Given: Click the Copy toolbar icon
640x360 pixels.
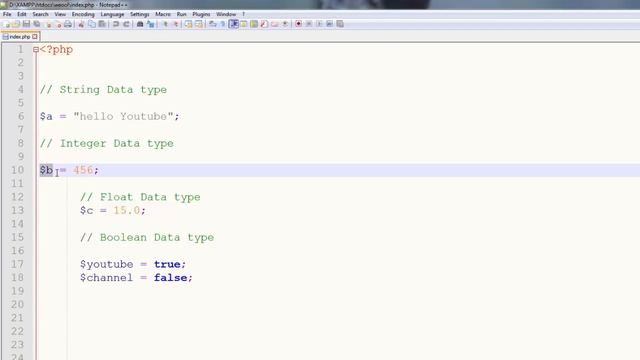Looking at the screenshot, I should click(92, 24).
